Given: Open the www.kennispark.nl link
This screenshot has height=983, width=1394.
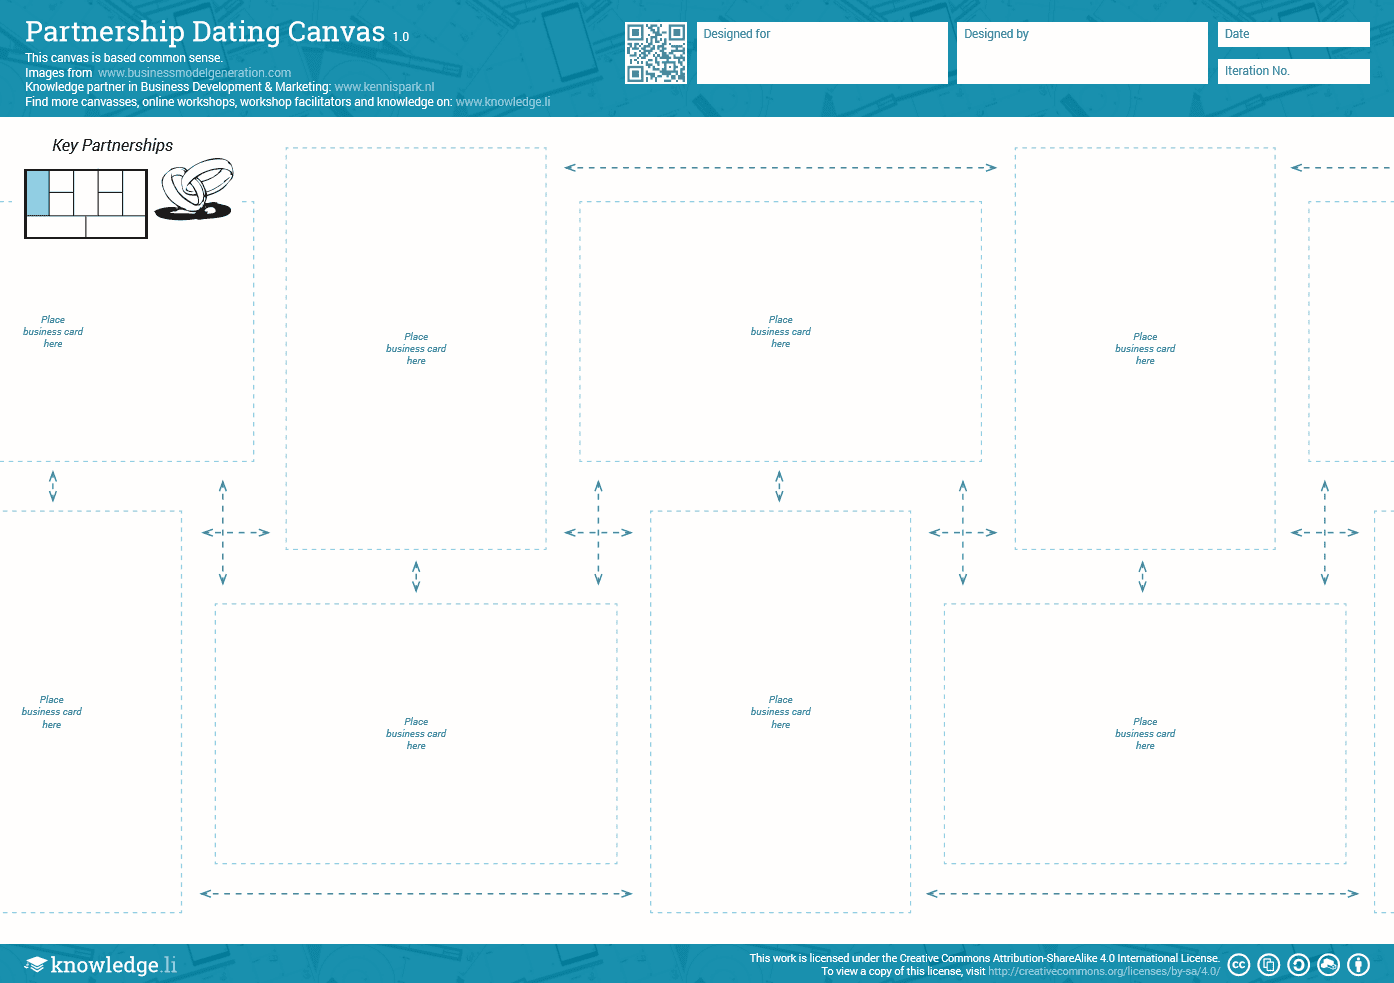Looking at the screenshot, I should (384, 87).
